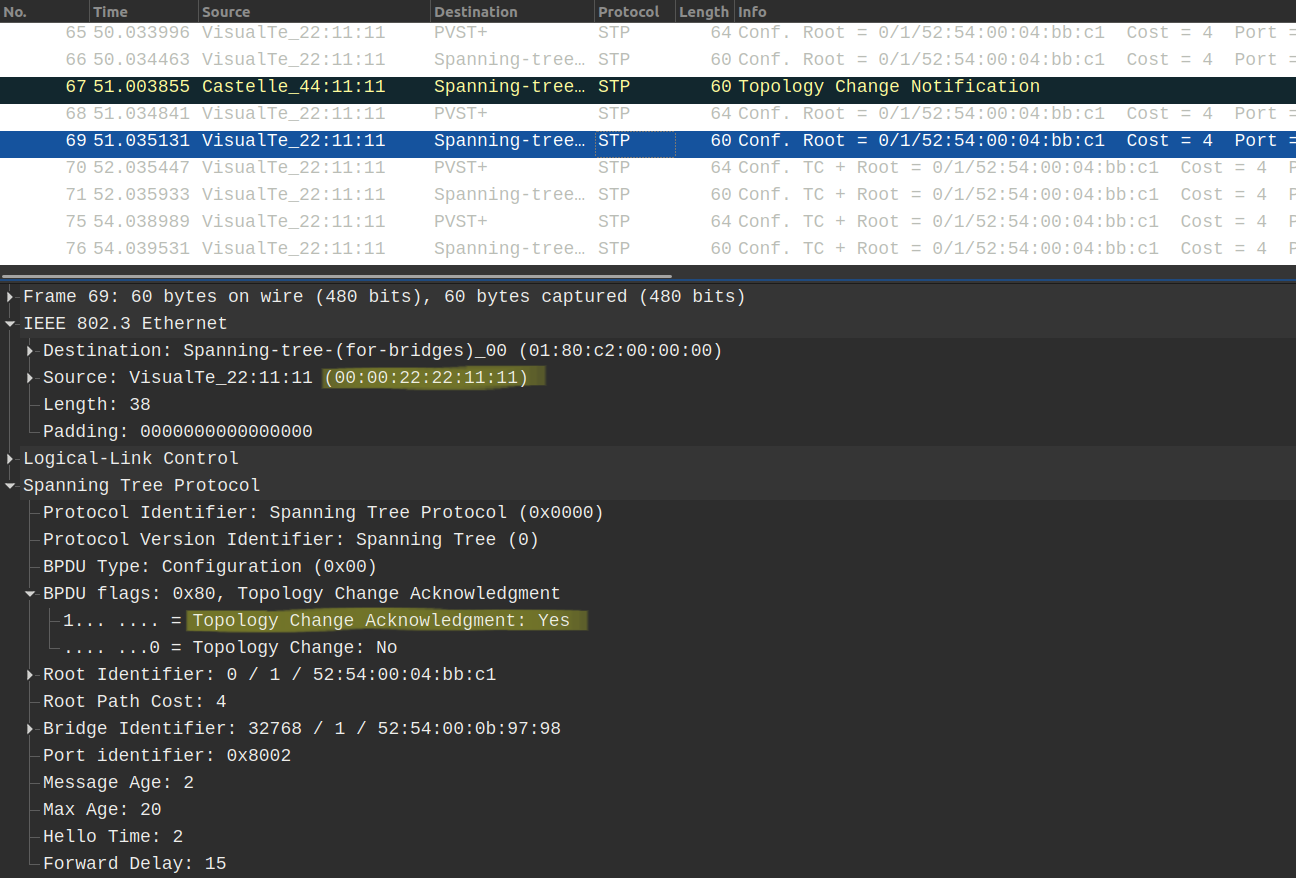Screen dimensions: 1296x878
Task: Select the Forward Delay: 15 field
Action: click(134, 864)
